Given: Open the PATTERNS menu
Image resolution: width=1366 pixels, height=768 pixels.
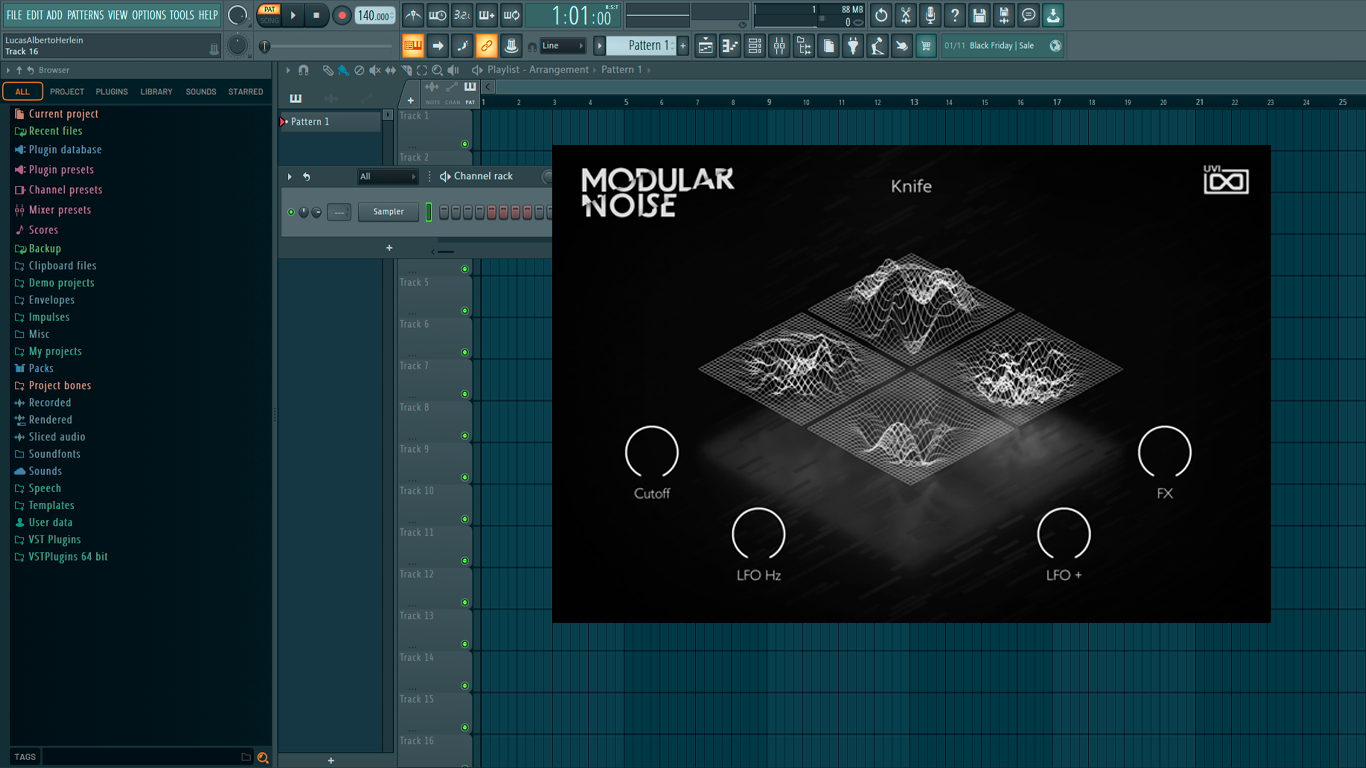Looking at the screenshot, I should [85, 15].
